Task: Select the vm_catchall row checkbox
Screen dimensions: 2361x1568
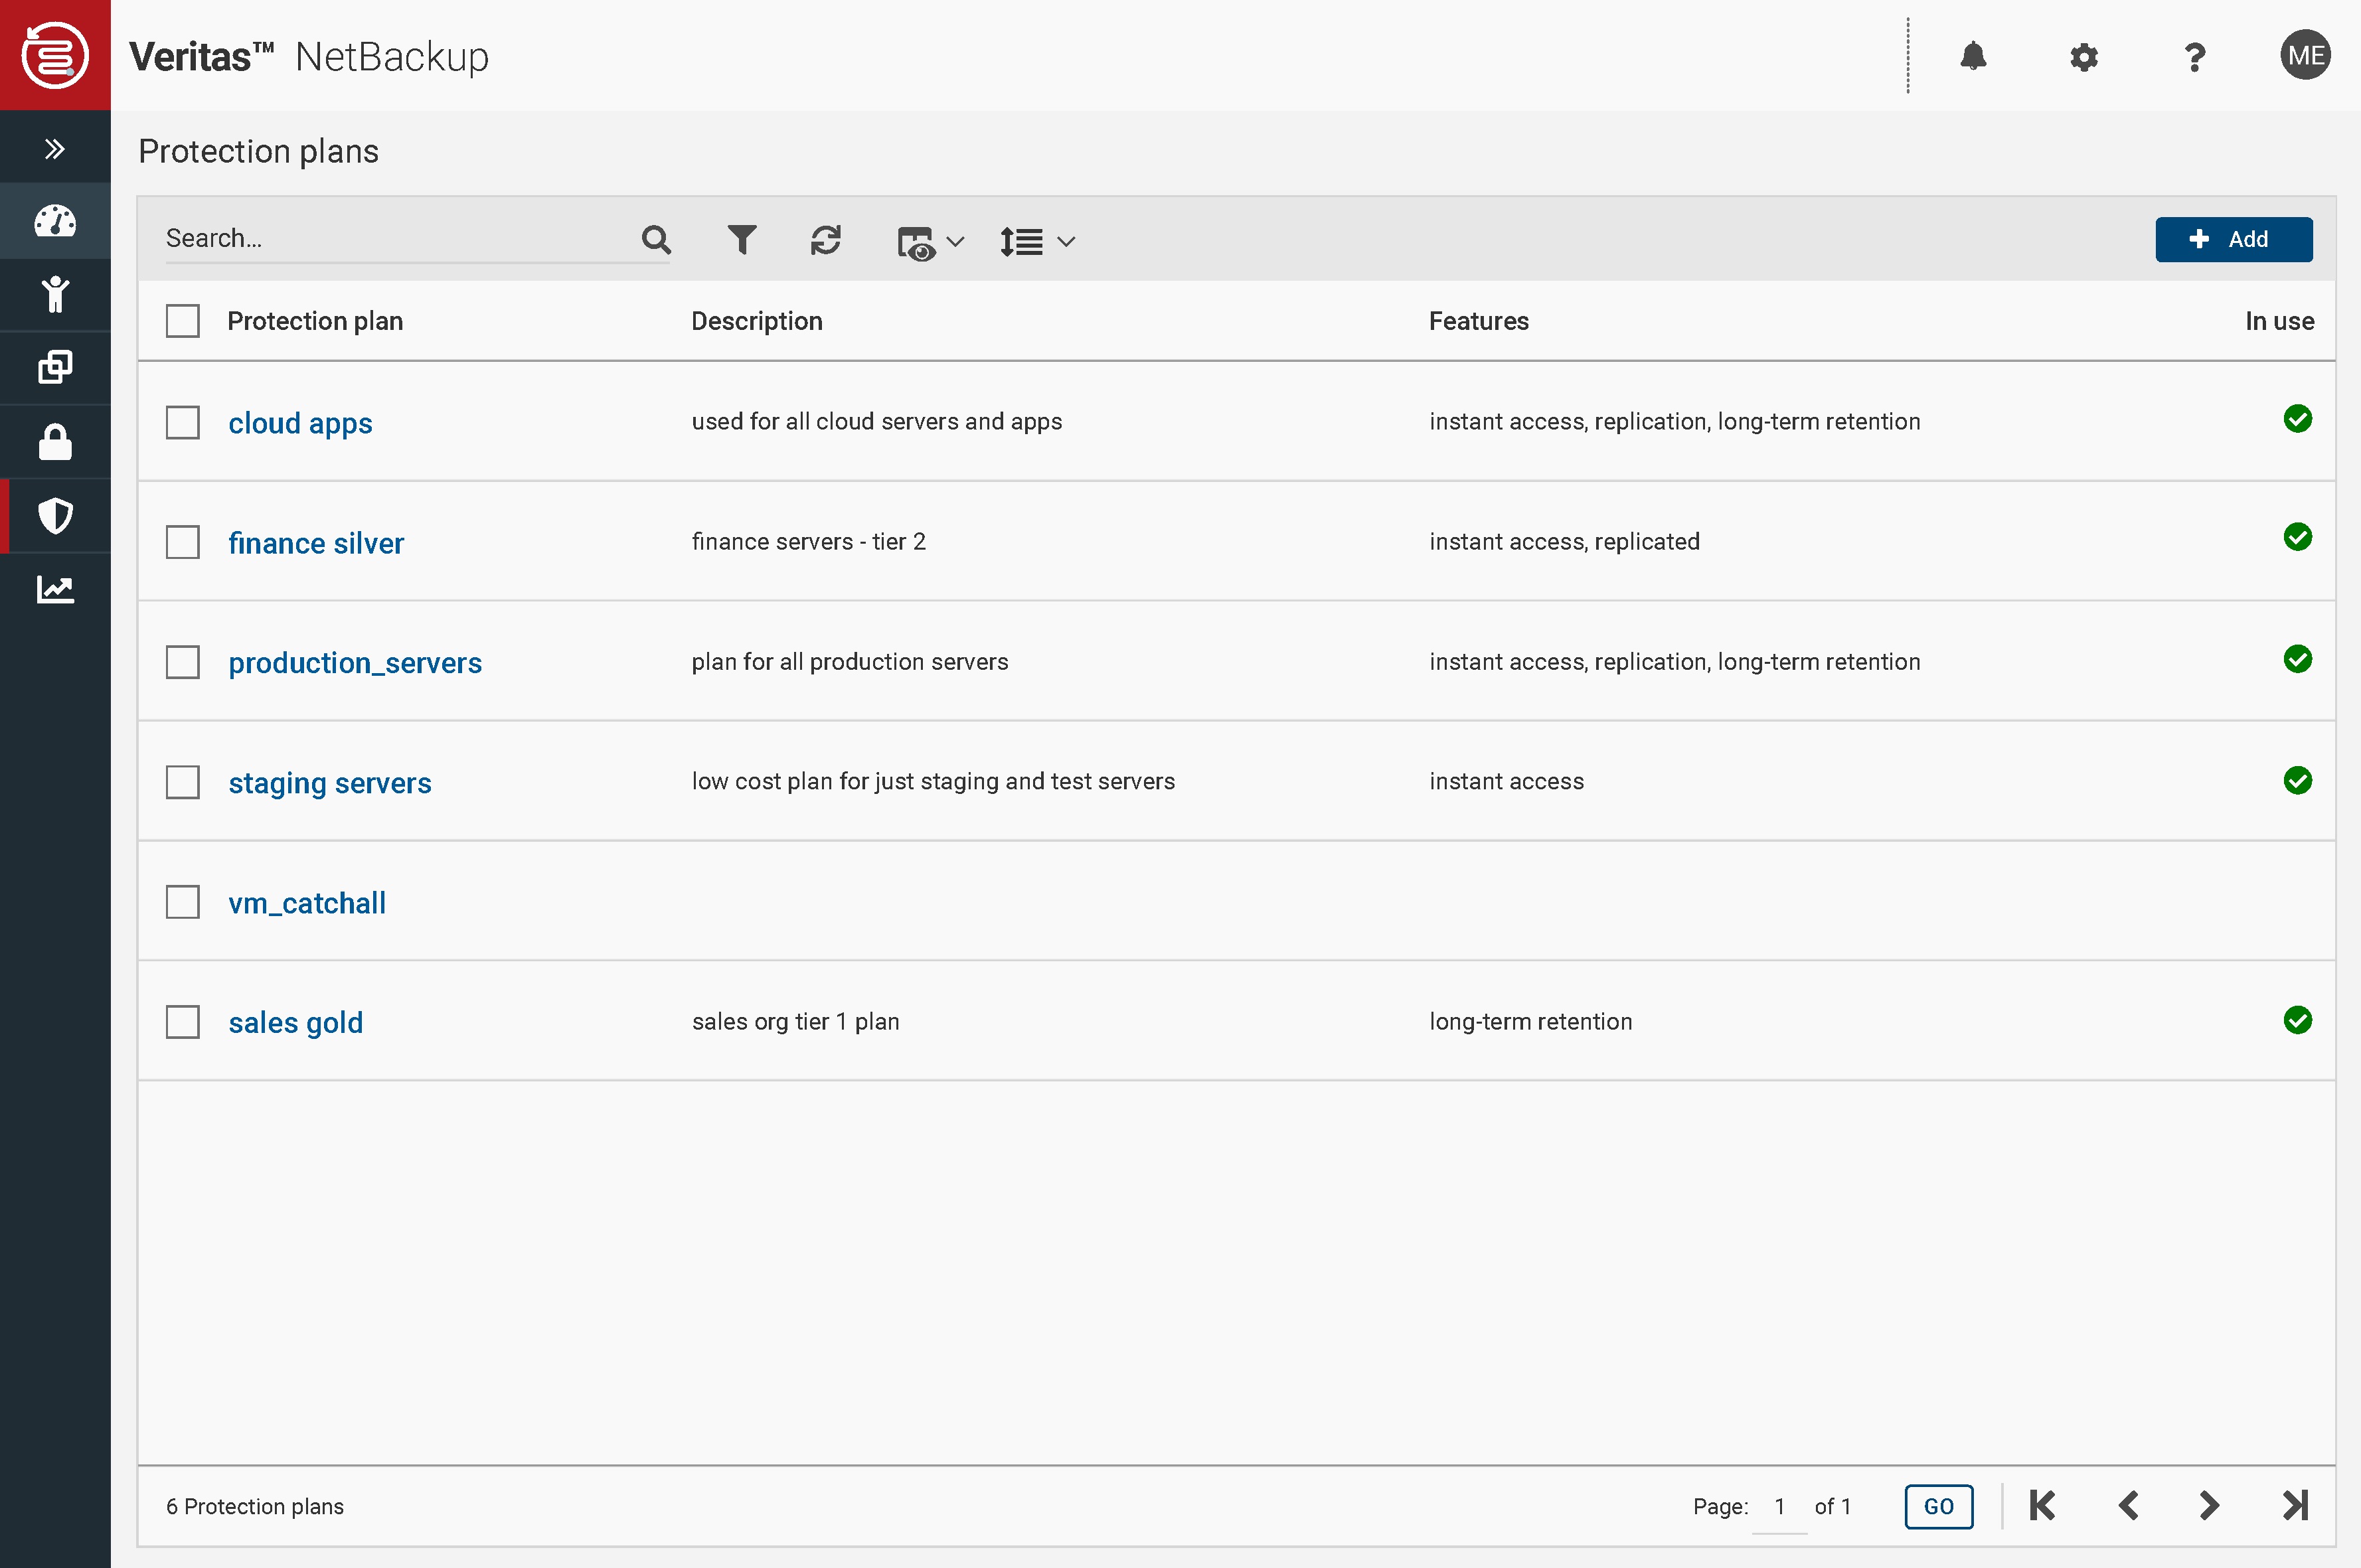Action: click(183, 902)
